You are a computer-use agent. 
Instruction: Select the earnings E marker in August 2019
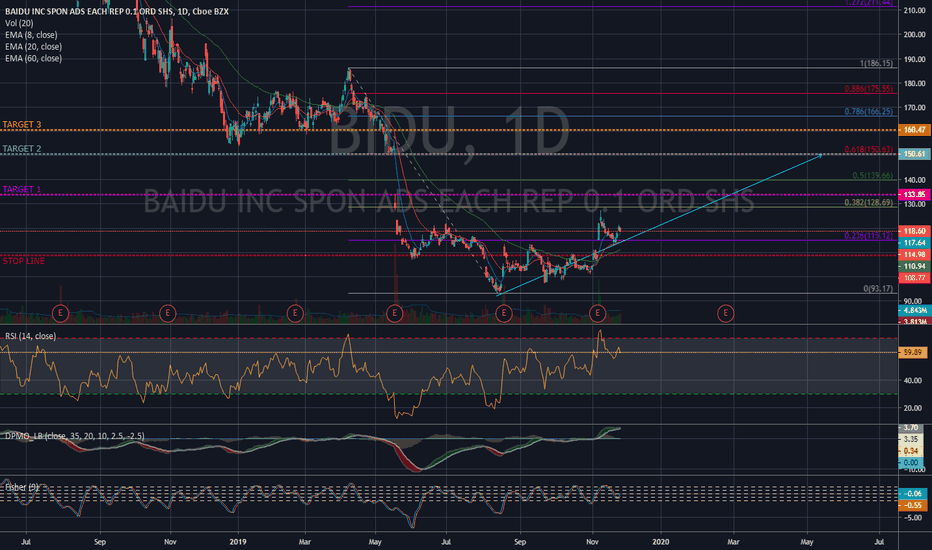tap(503, 313)
